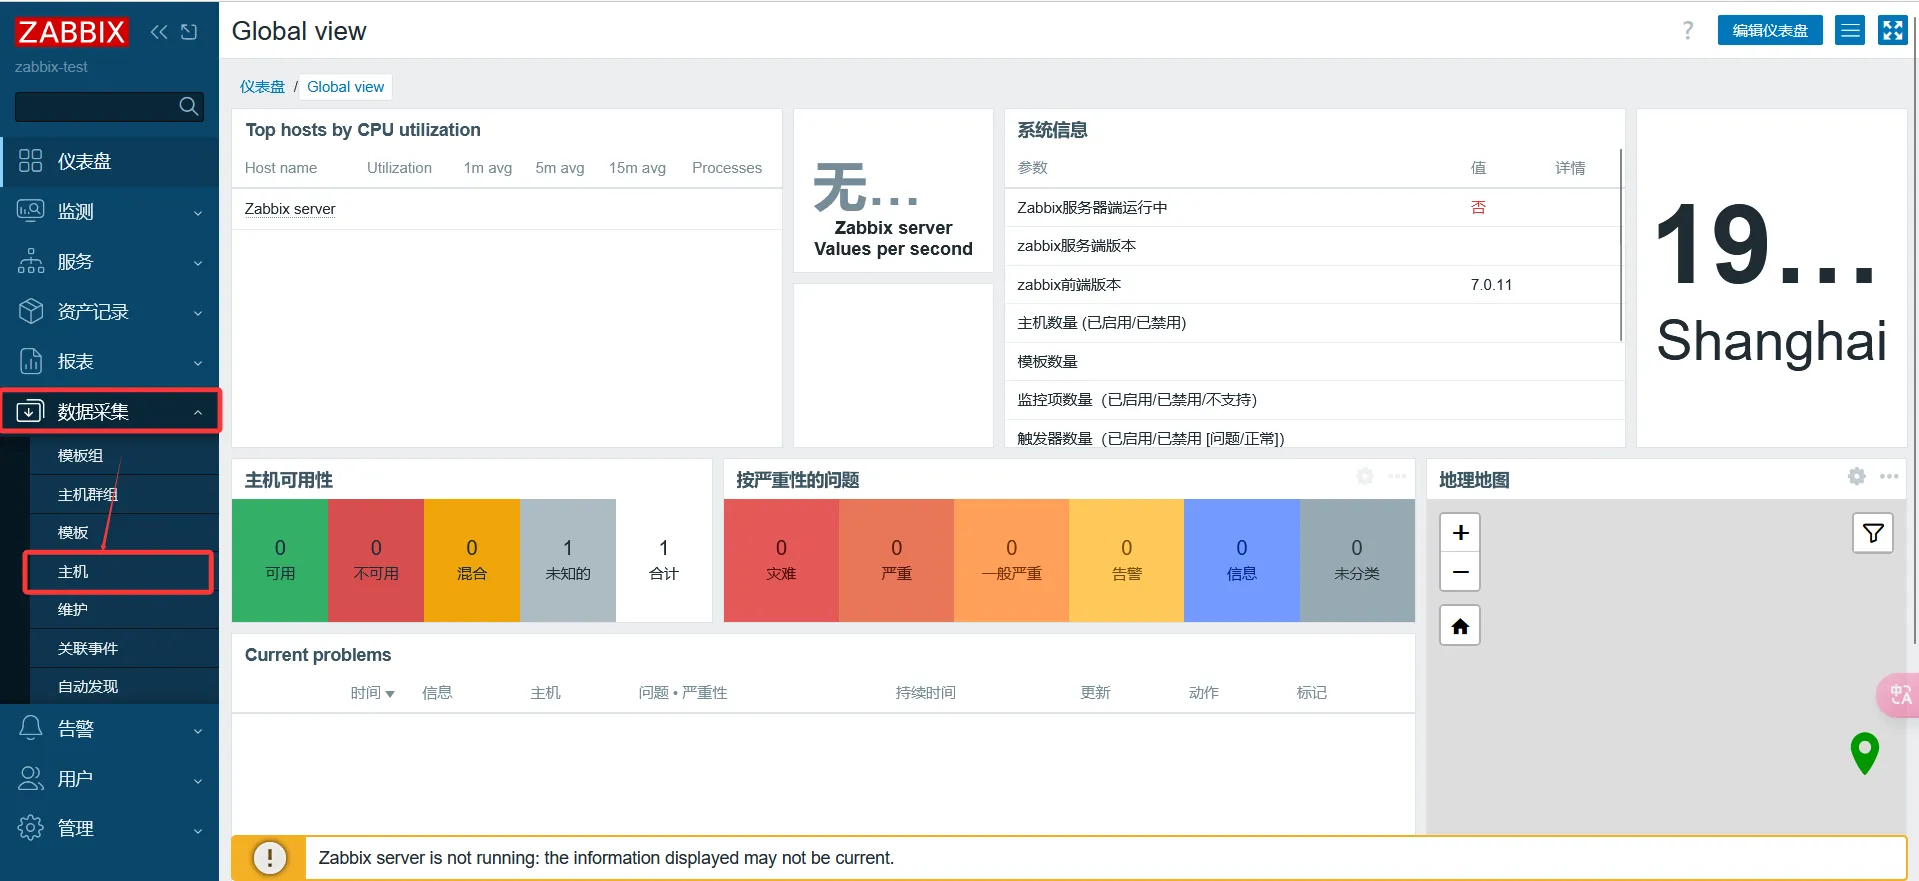Click the 报表 document chart icon
Screen dimensions: 1919x881
tap(31, 361)
